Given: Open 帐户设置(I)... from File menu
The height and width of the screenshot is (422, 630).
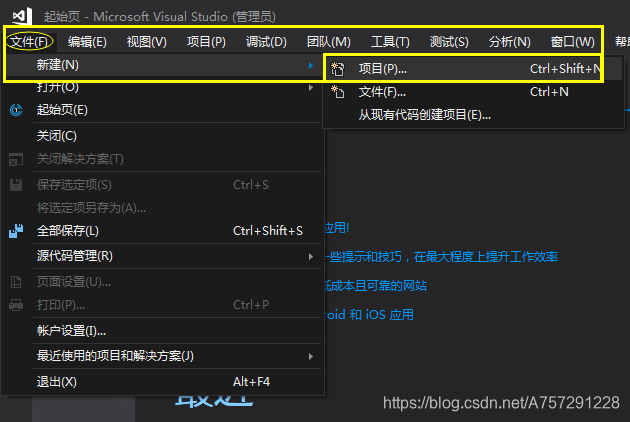Looking at the screenshot, I should tap(162, 331).
